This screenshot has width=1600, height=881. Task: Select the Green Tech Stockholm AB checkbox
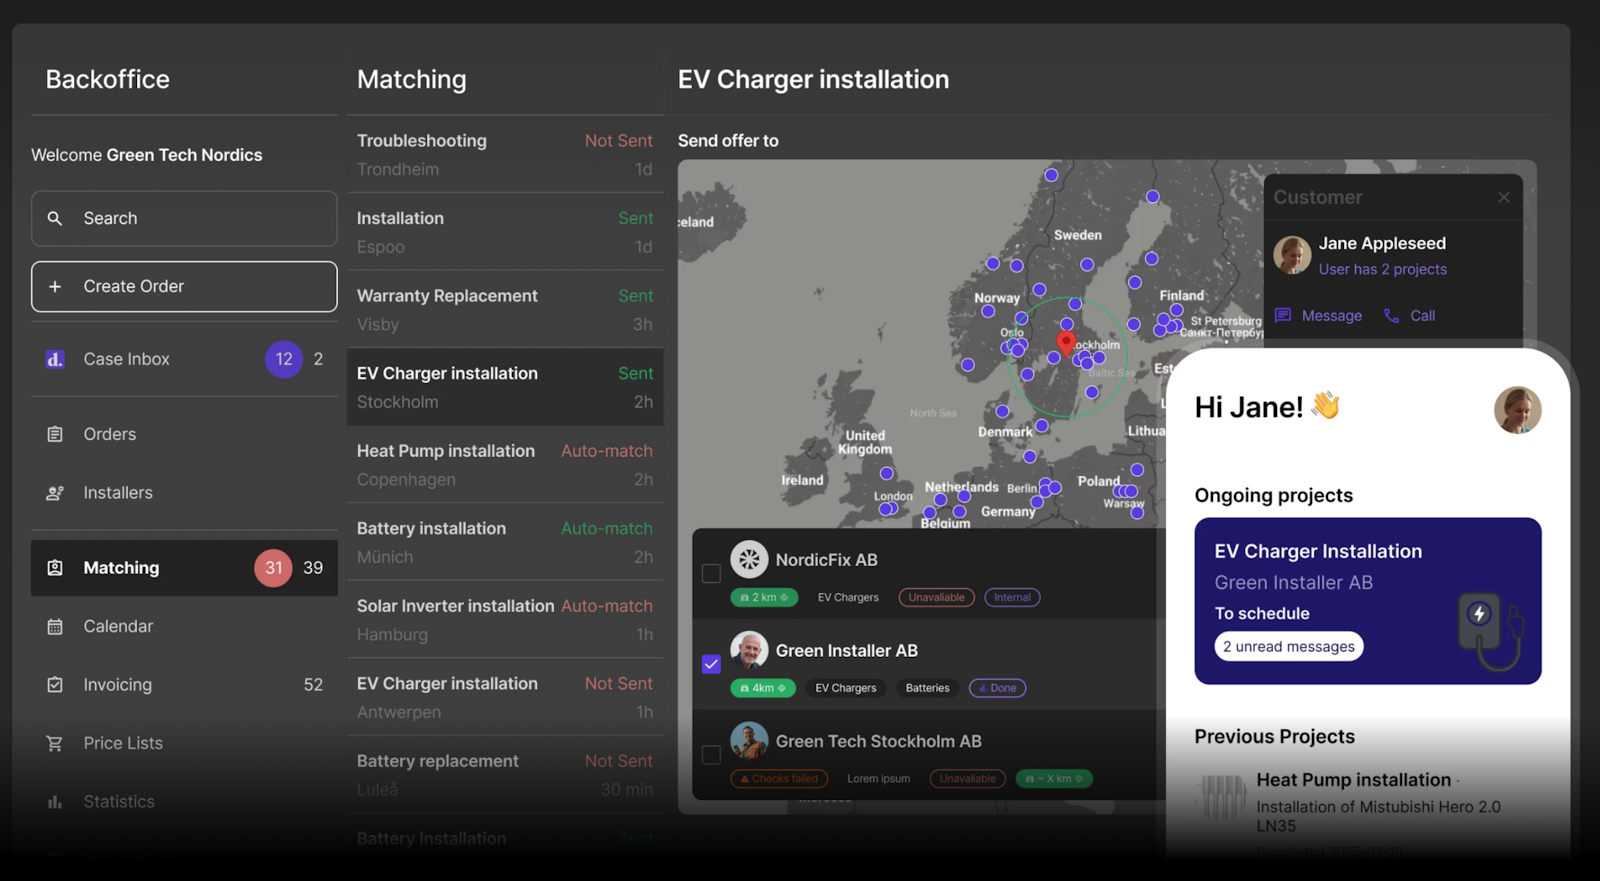(711, 755)
